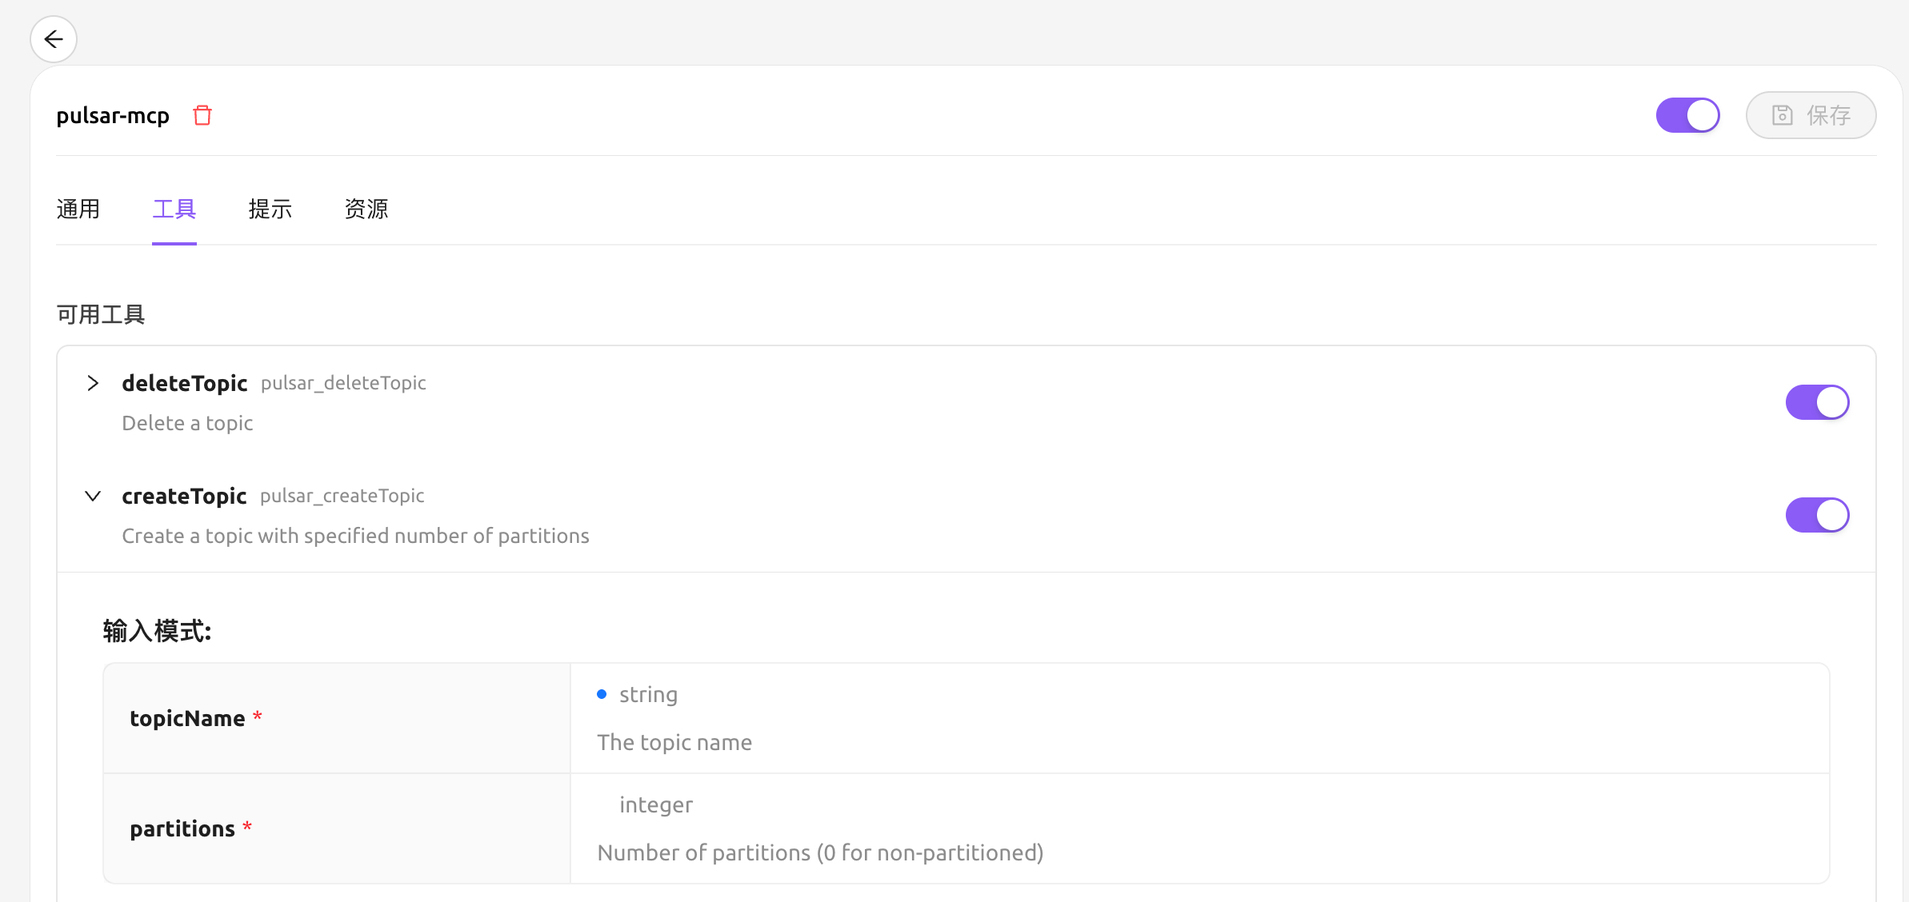Disable the createTopic tool switch
This screenshot has height=902, width=1909.
(1817, 515)
